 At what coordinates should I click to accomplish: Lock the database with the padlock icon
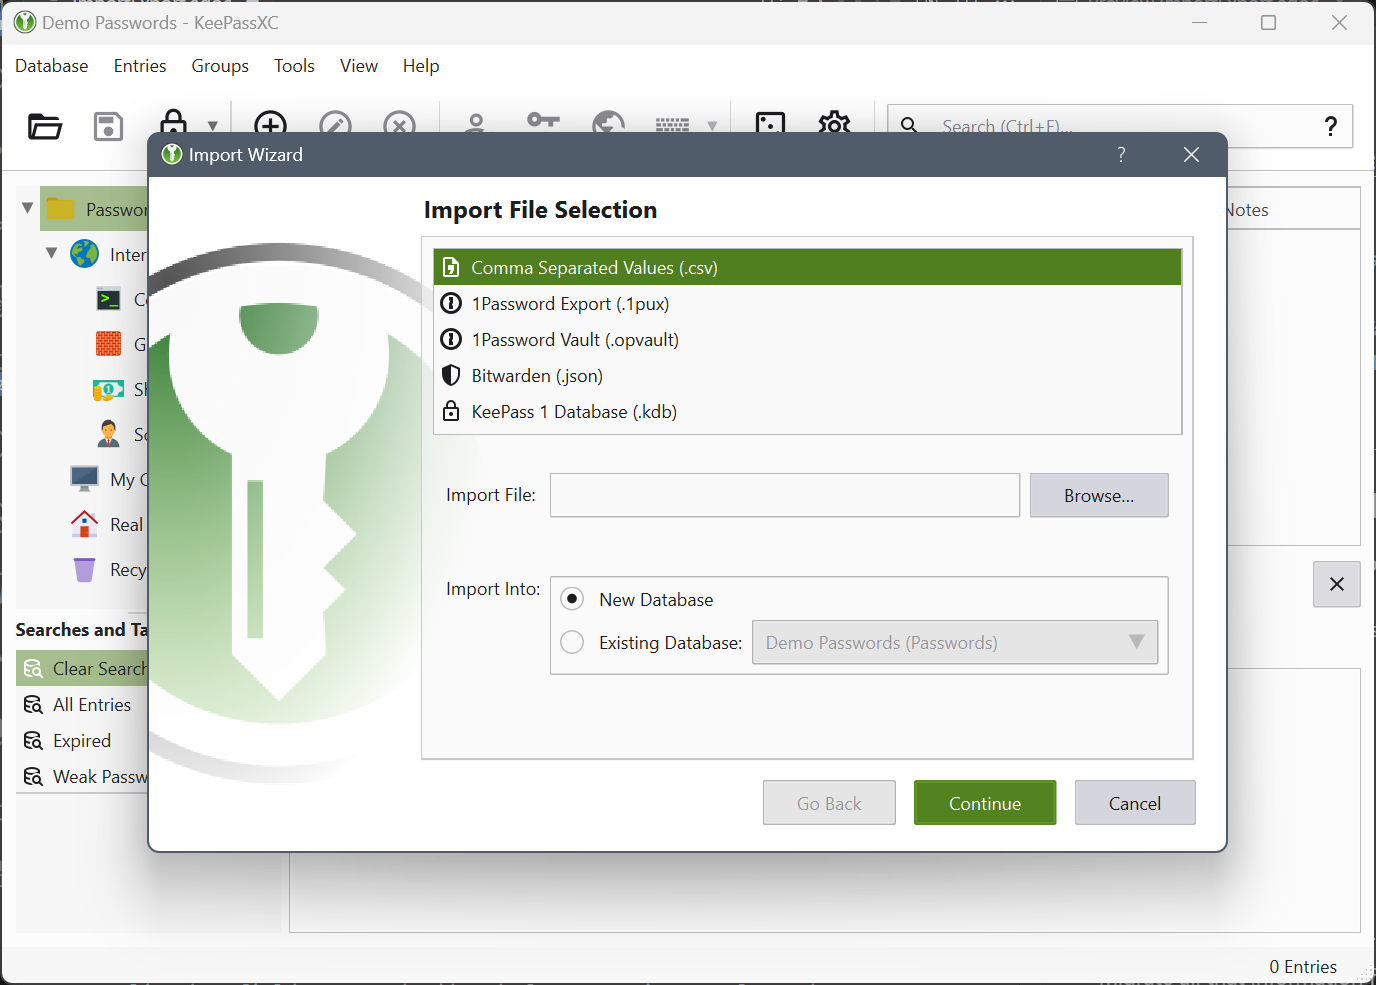[173, 121]
